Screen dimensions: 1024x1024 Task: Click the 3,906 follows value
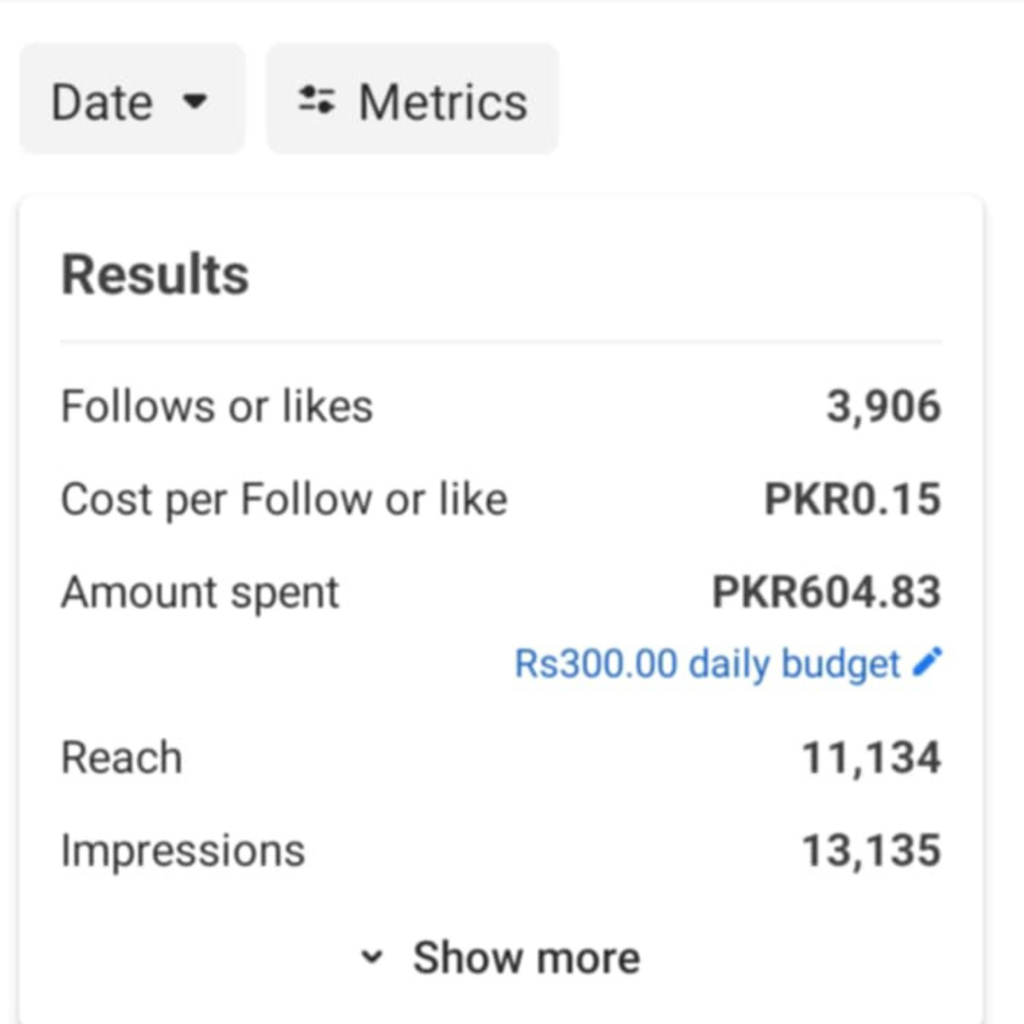884,407
